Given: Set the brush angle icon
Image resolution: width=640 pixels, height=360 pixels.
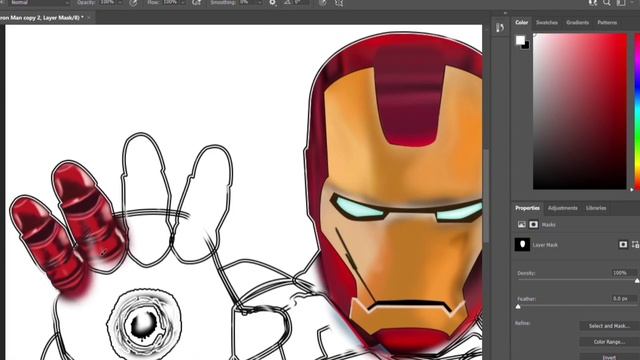Looking at the screenshot, I should [x=287, y=3].
